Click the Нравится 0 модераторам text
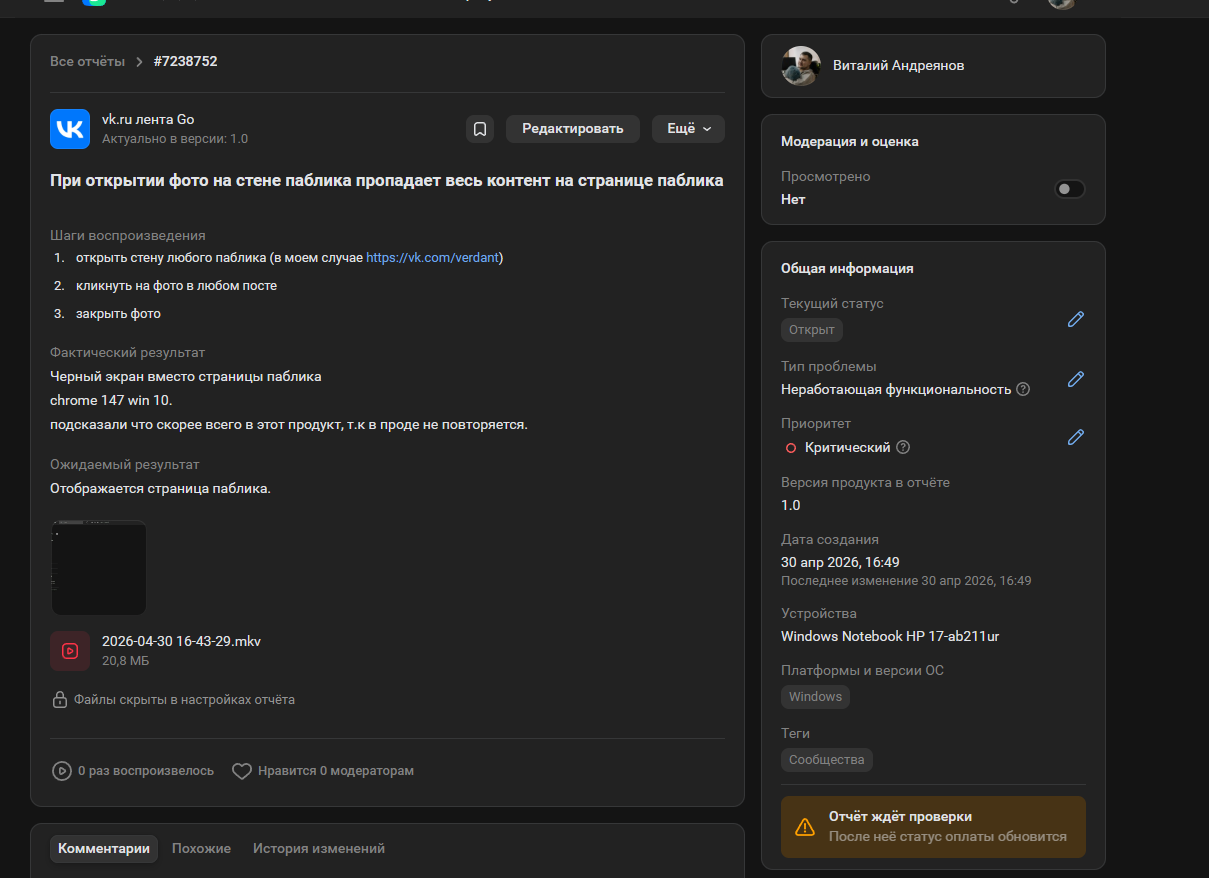Image resolution: width=1209 pixels, height=878 pixels. tap(336, 771)
